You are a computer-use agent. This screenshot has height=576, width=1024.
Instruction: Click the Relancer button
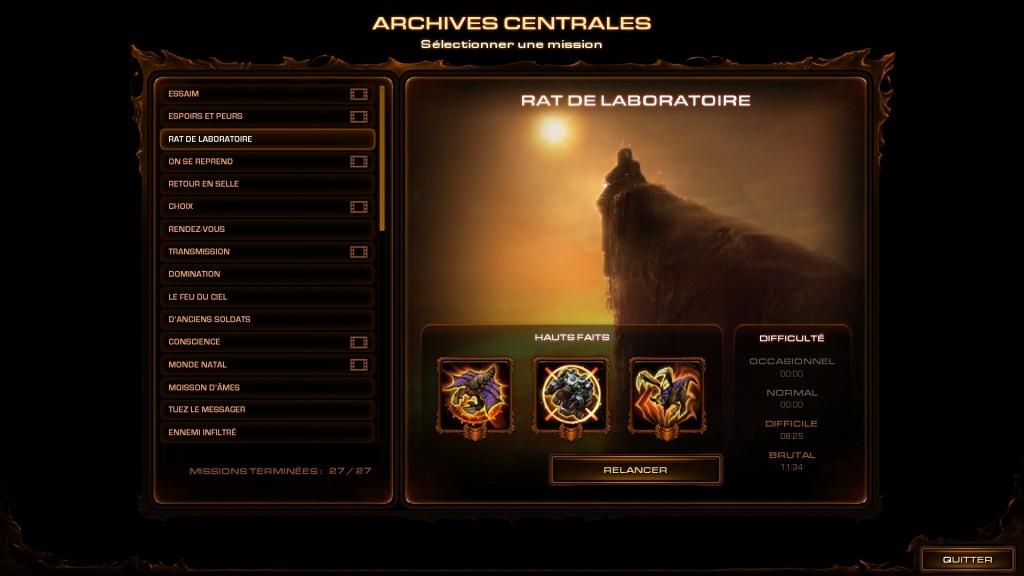coord(635,470)
